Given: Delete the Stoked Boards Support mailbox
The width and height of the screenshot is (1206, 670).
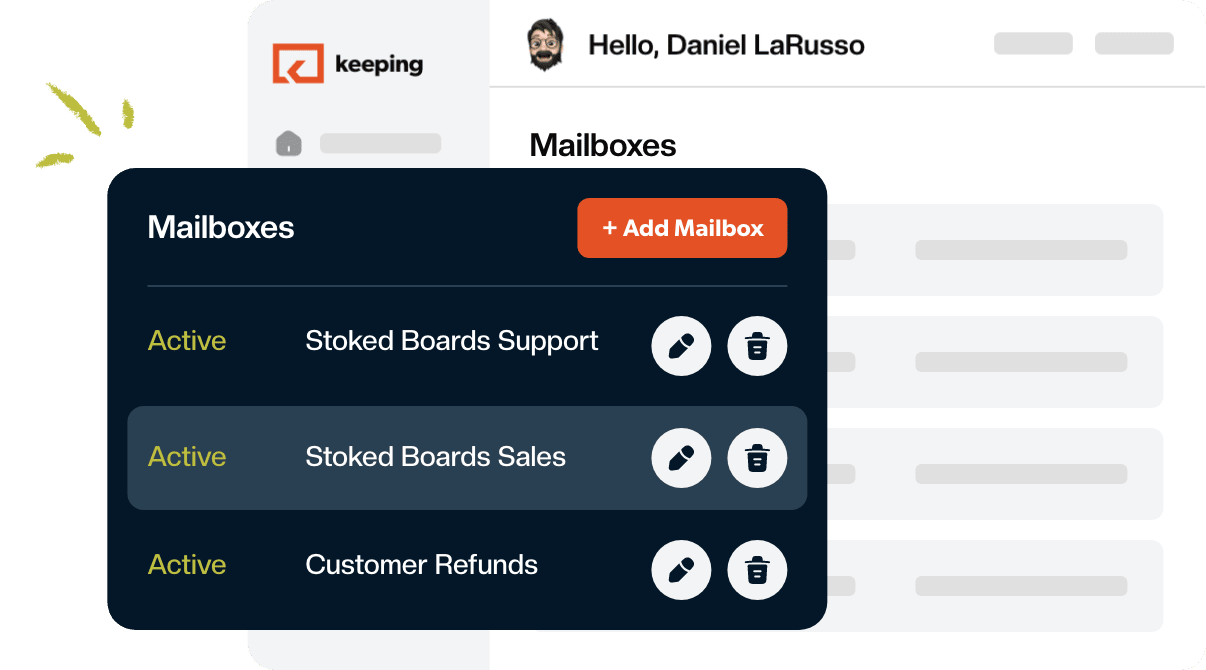Looking at the screenshot, I should (x=757, y=347).
